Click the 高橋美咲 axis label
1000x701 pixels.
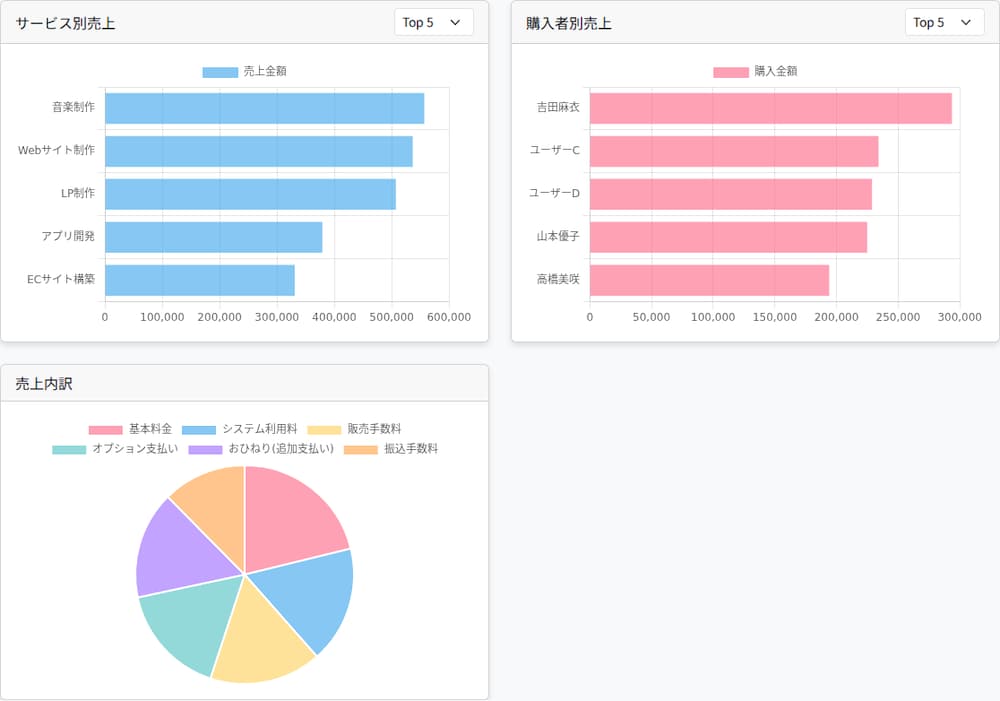click(x=558, y=279)
